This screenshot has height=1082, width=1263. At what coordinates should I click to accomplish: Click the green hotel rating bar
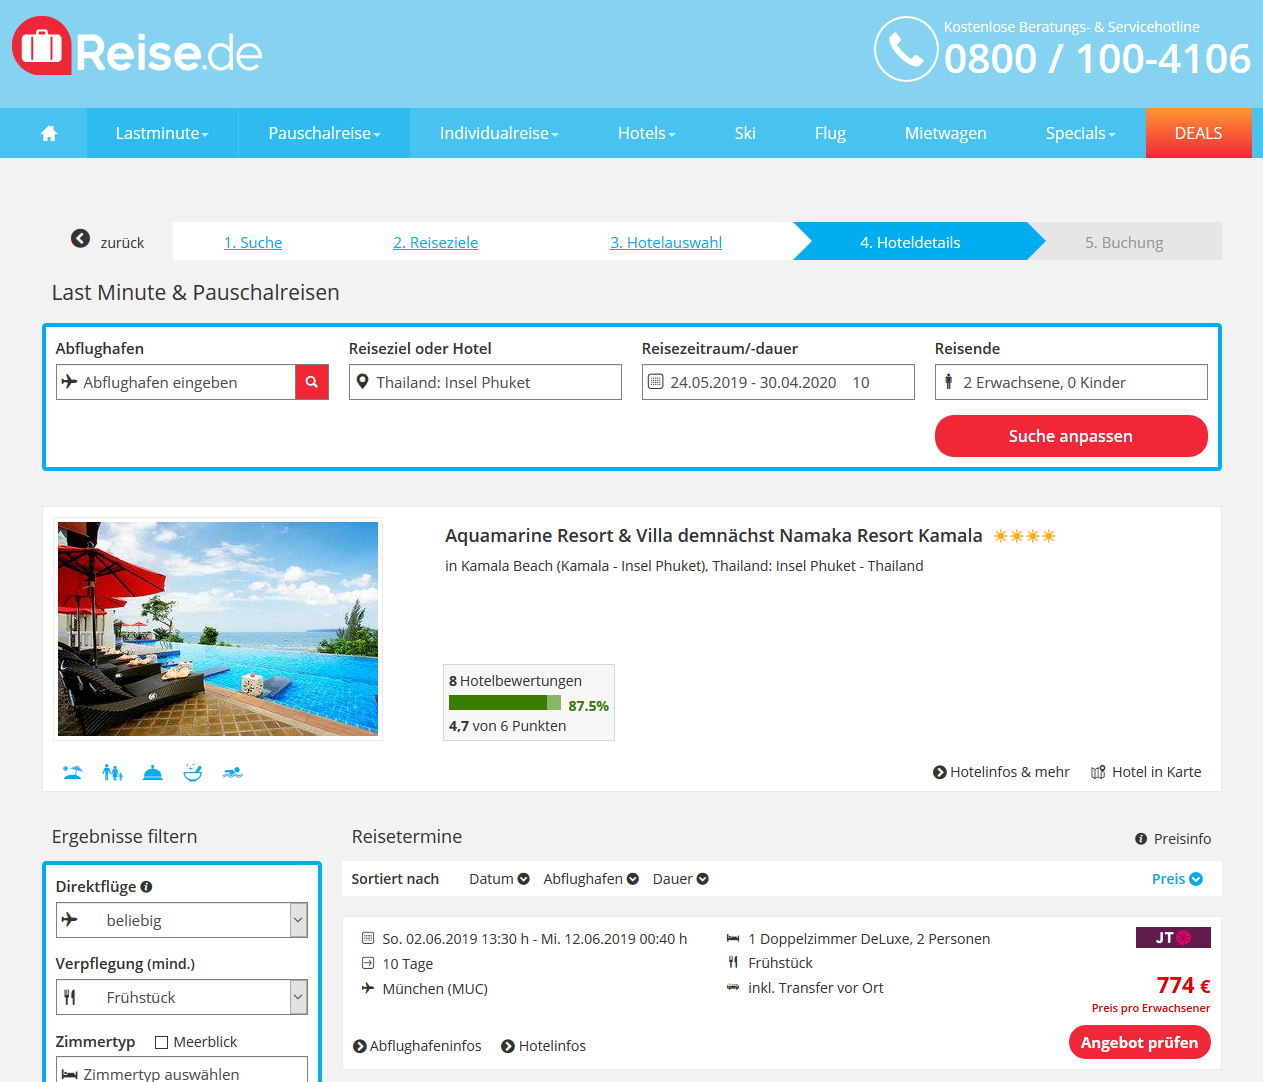pos(505,703)
